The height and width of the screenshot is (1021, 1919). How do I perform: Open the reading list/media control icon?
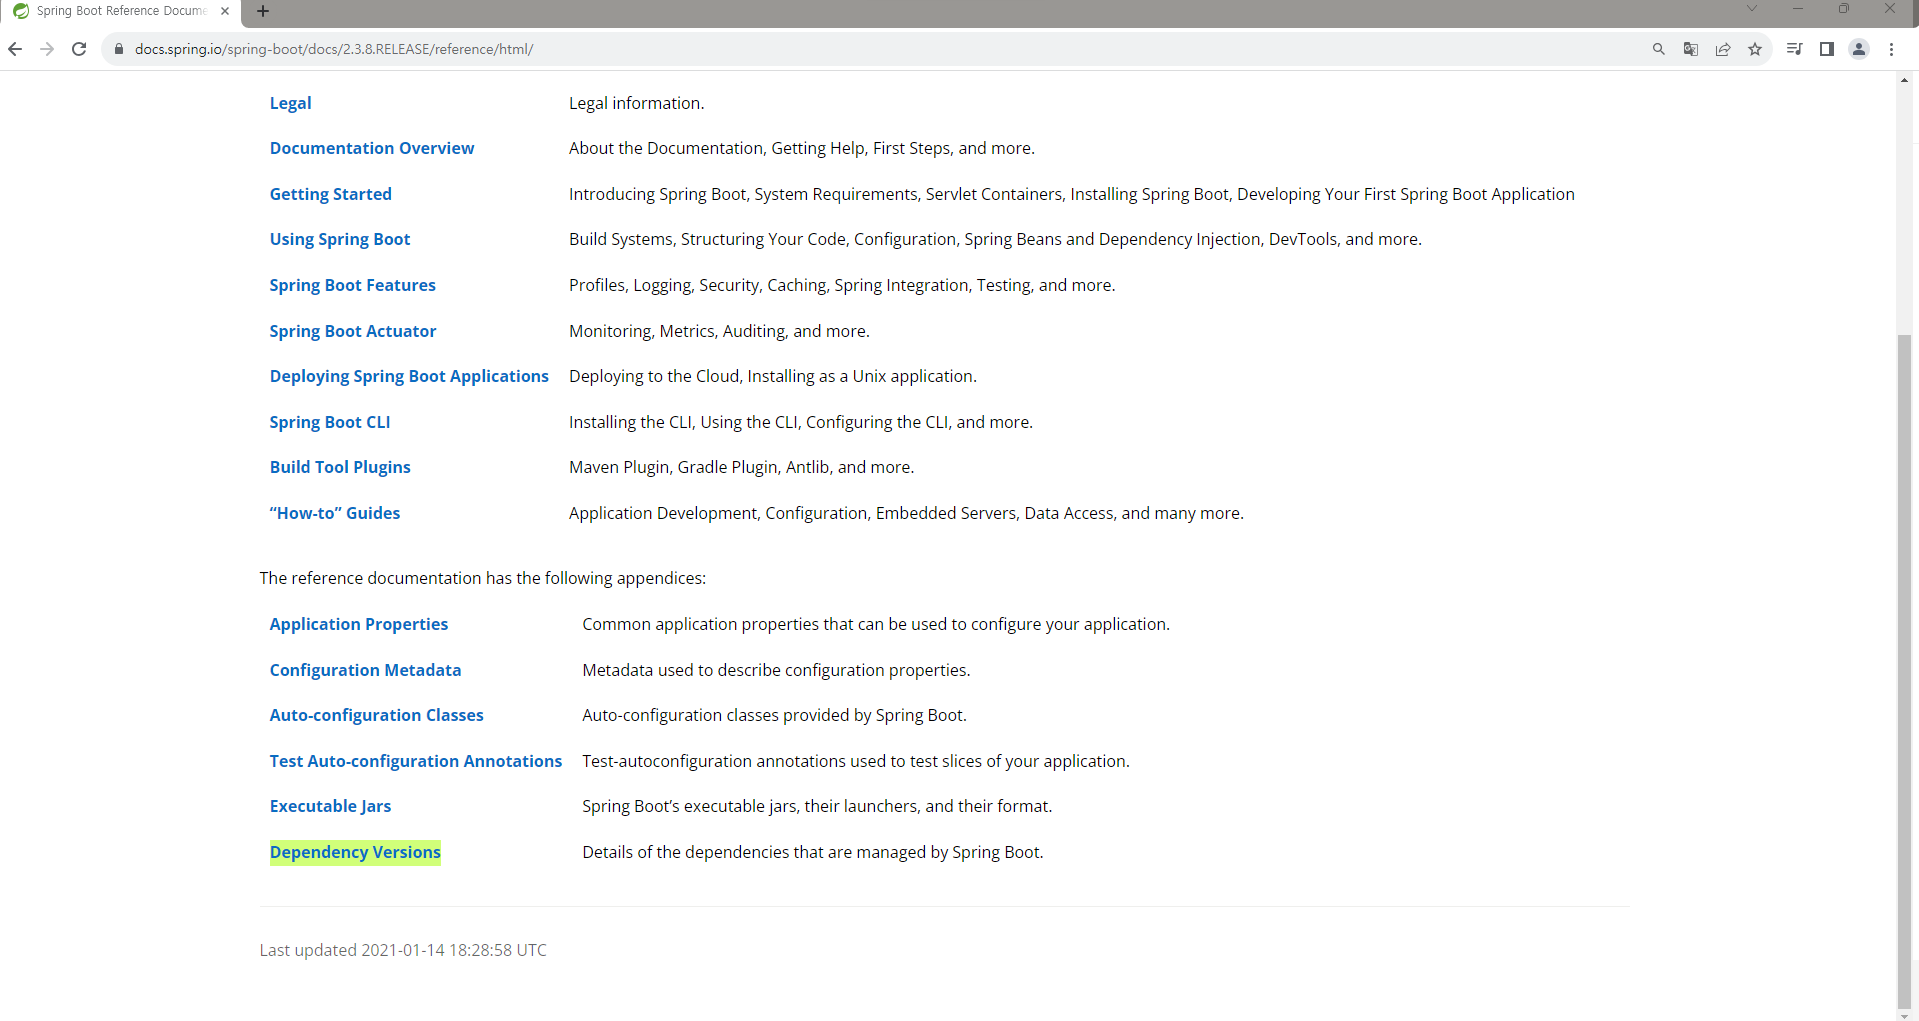pos(1795,49)
